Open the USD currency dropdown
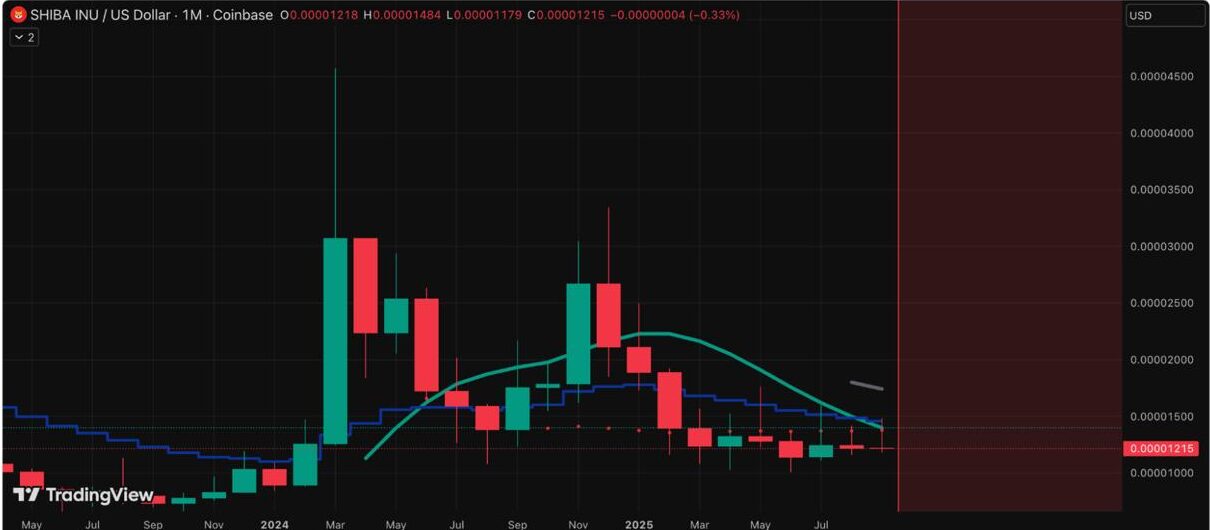Viewport: 1210px width, 530px height. pos(1164,16)
